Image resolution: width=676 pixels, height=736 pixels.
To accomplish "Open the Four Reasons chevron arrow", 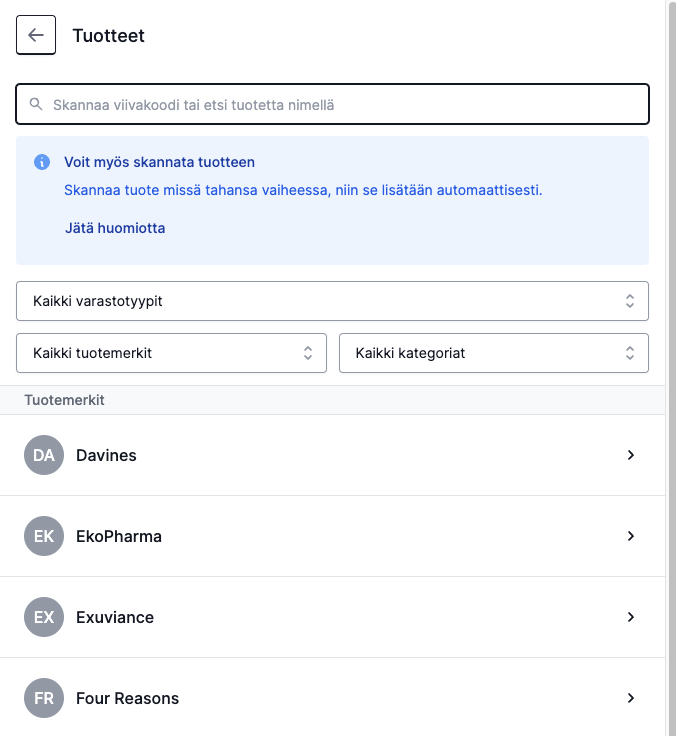I will (631, 698).
